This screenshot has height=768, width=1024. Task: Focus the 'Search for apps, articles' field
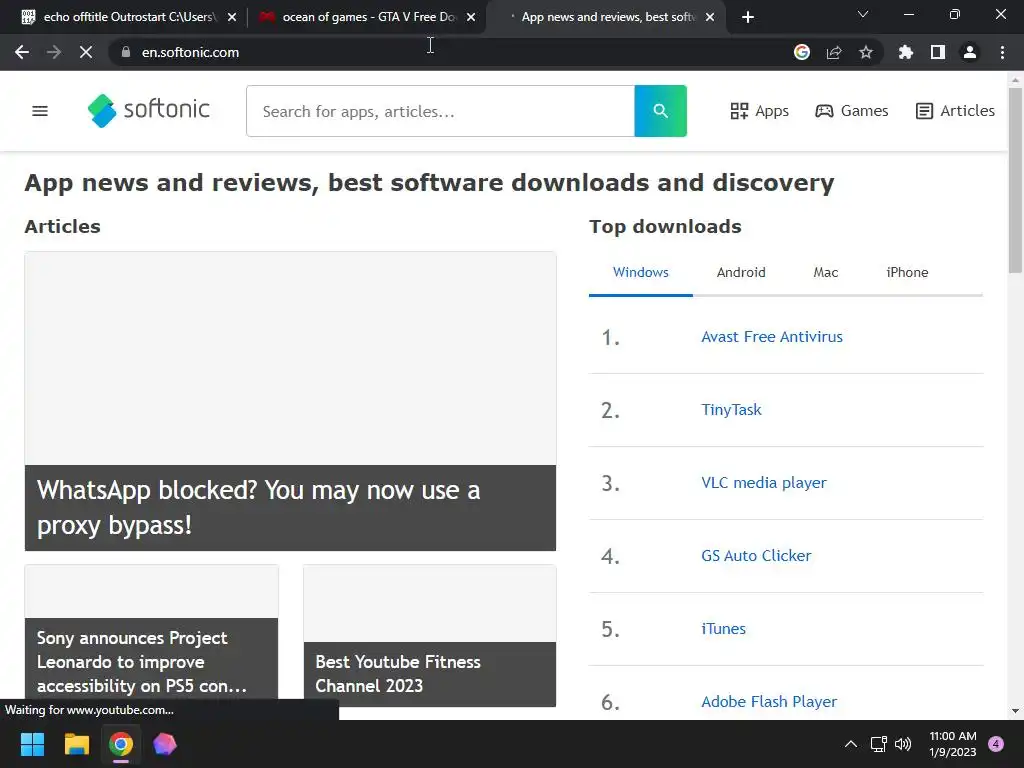tap(440, 111)
